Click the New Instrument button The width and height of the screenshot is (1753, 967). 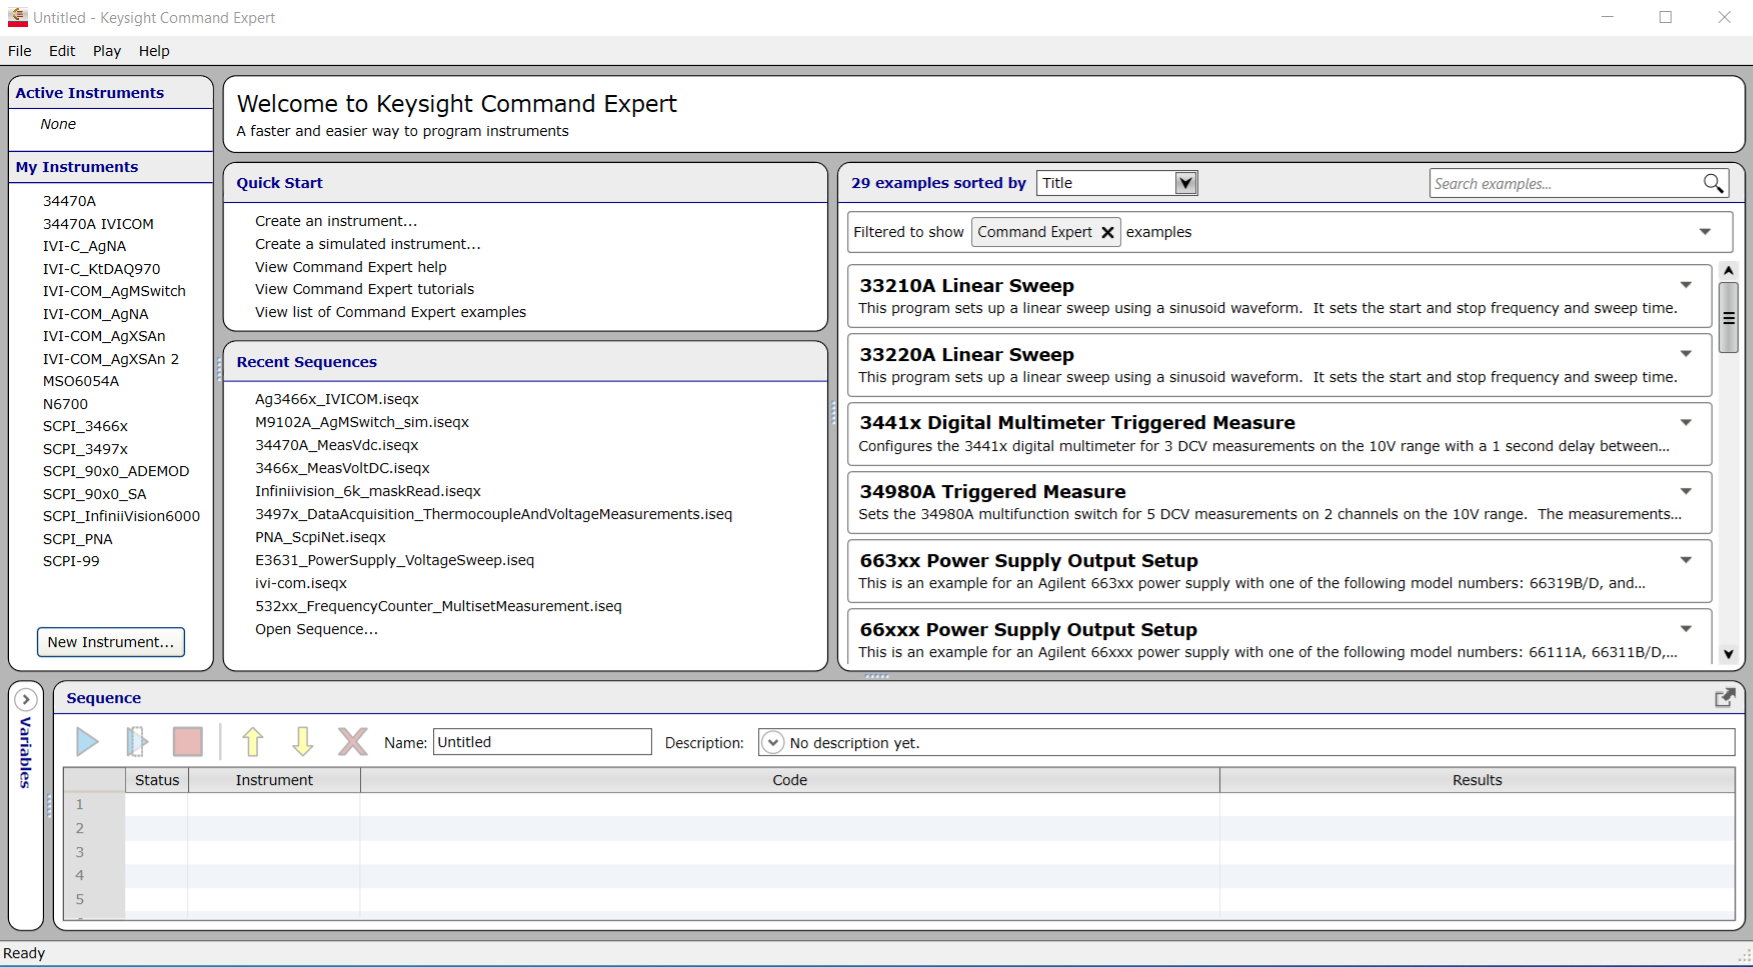click(110, 642)
